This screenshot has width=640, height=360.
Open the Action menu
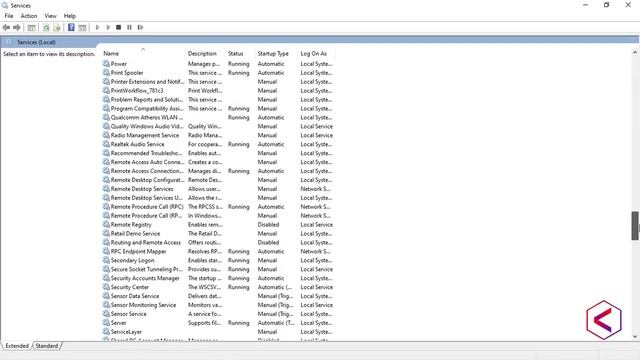(29, 16)
